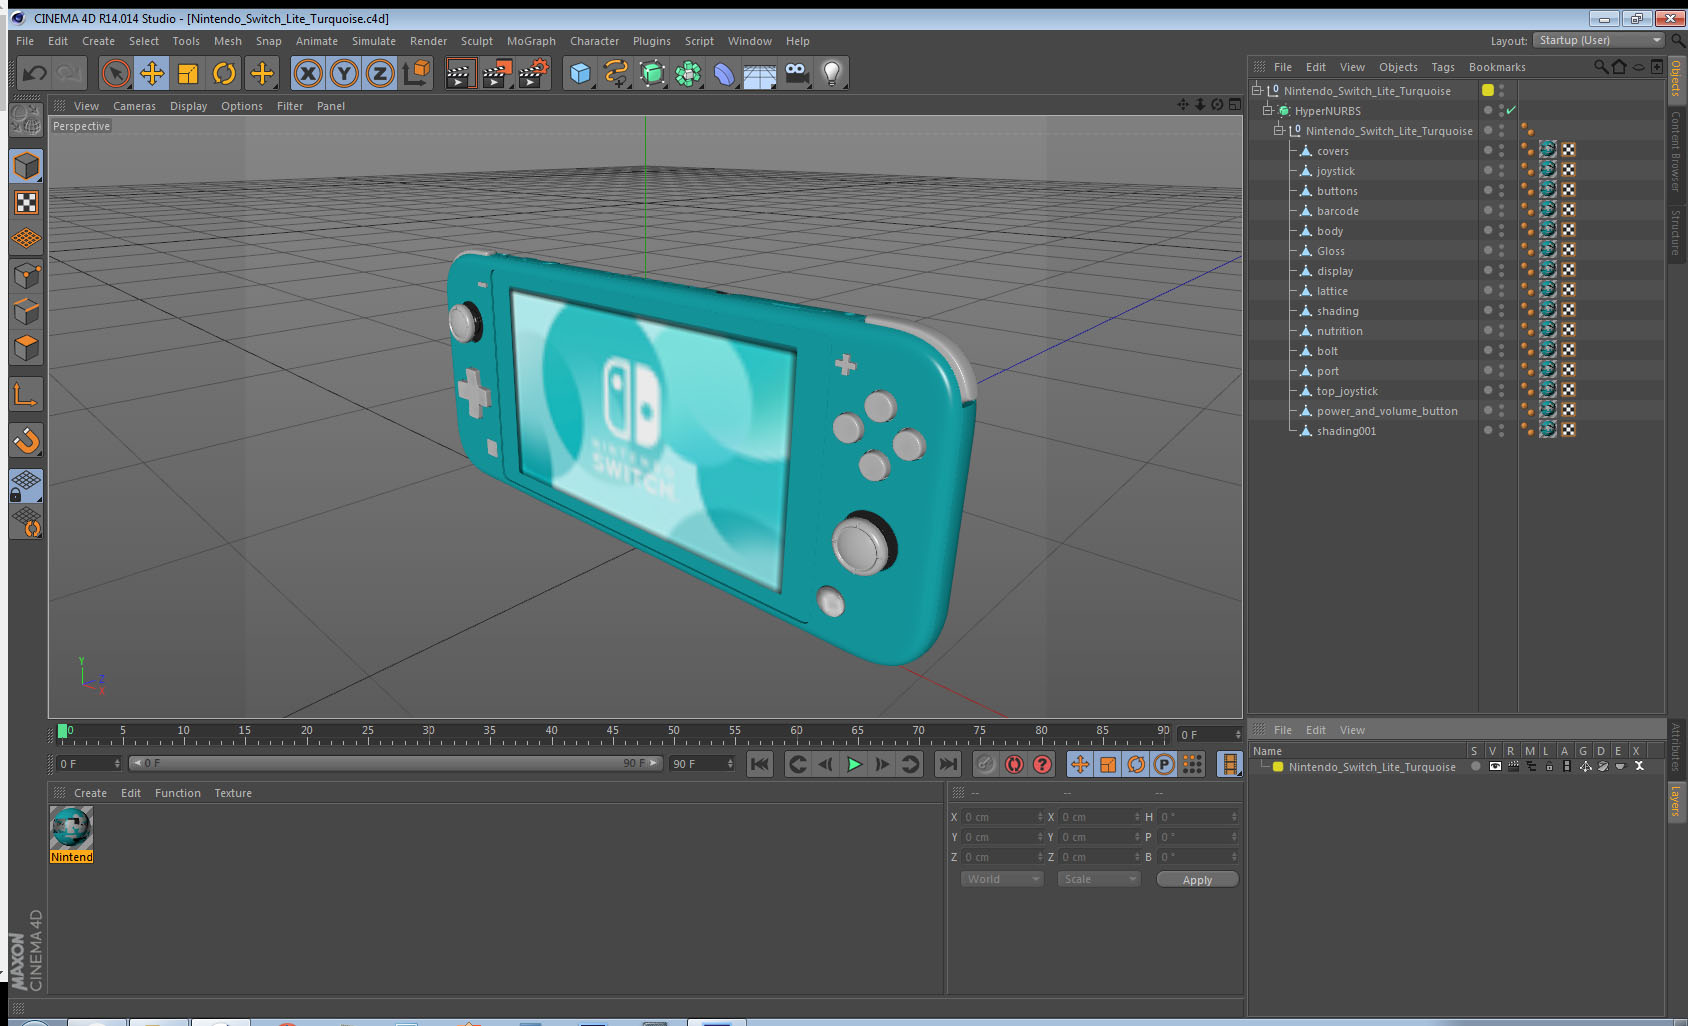Open the Layout dropdown Startup (User)
The width and height of the screenshot is (1688, 1026).
click(x=1598, y=40)
